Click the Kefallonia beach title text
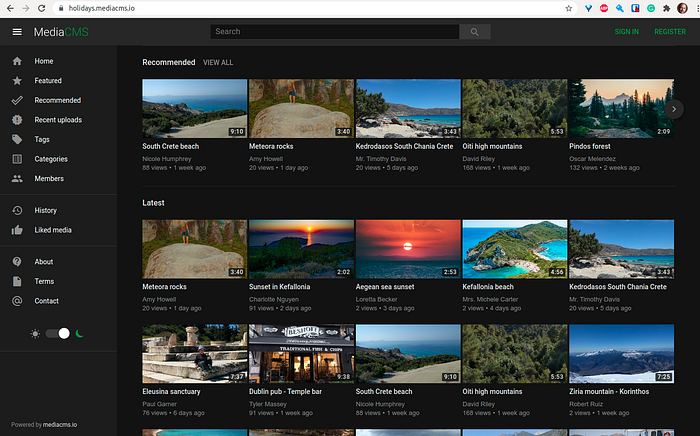700x436 pixels. click(488, 287)
